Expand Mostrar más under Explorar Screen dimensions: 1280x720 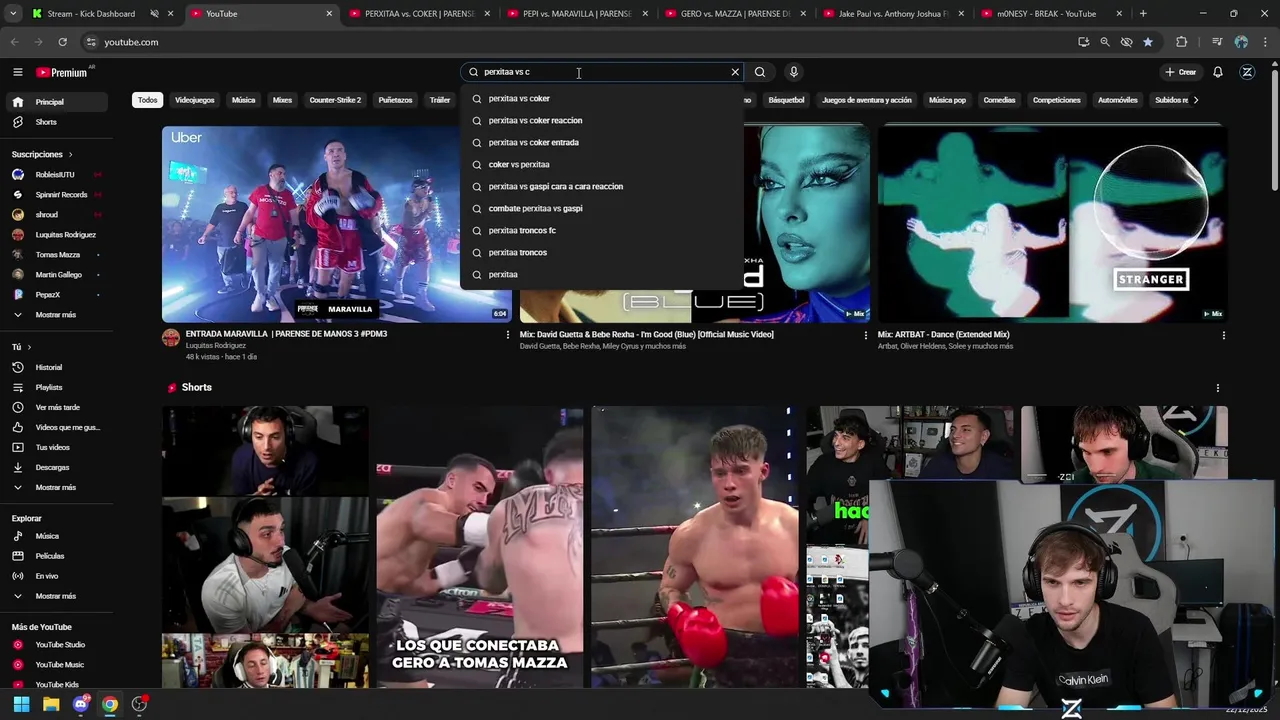(x=56, y=596)
